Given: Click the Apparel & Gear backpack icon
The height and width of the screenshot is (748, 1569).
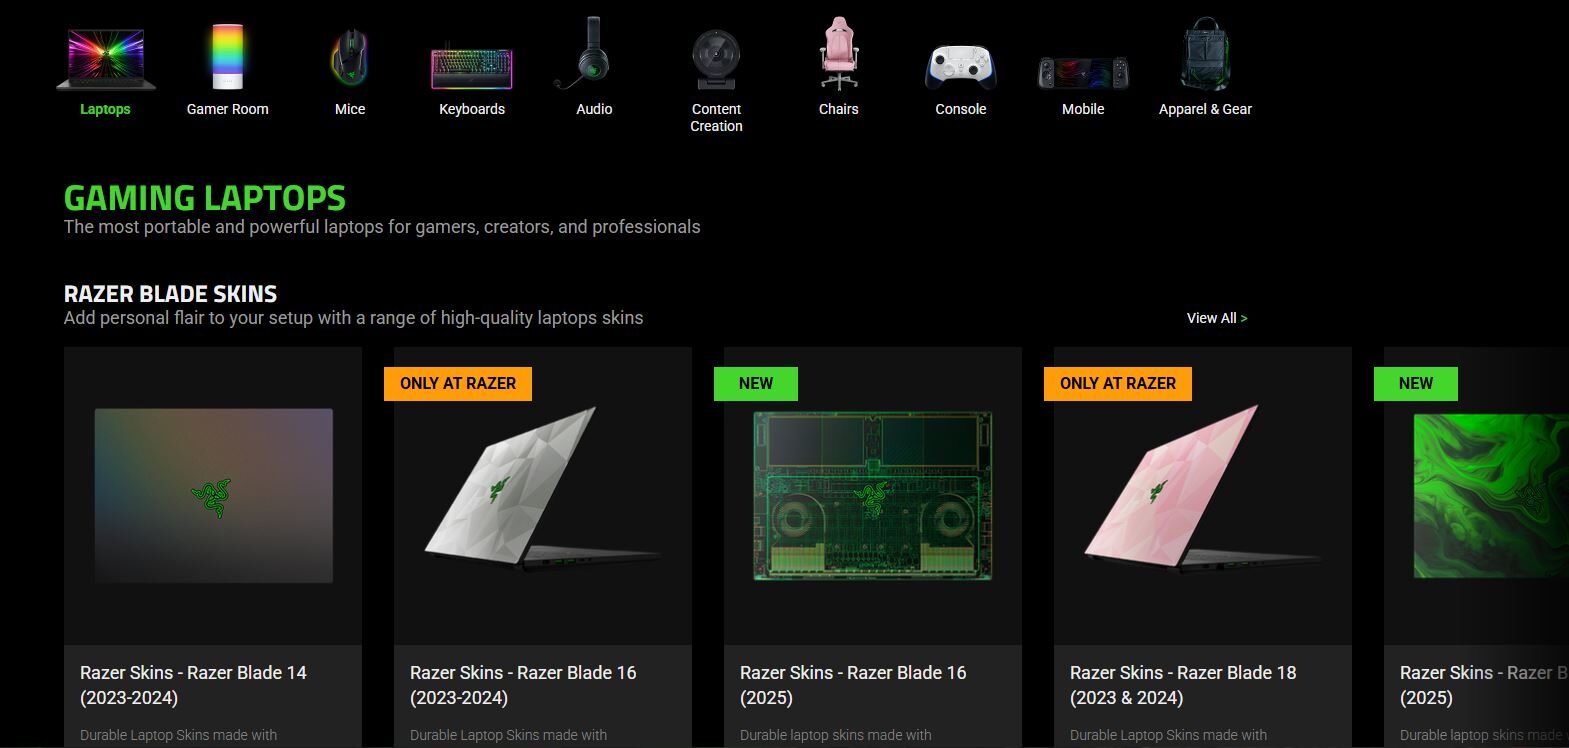Looking at the screenshot, I should coord(1205,56).
